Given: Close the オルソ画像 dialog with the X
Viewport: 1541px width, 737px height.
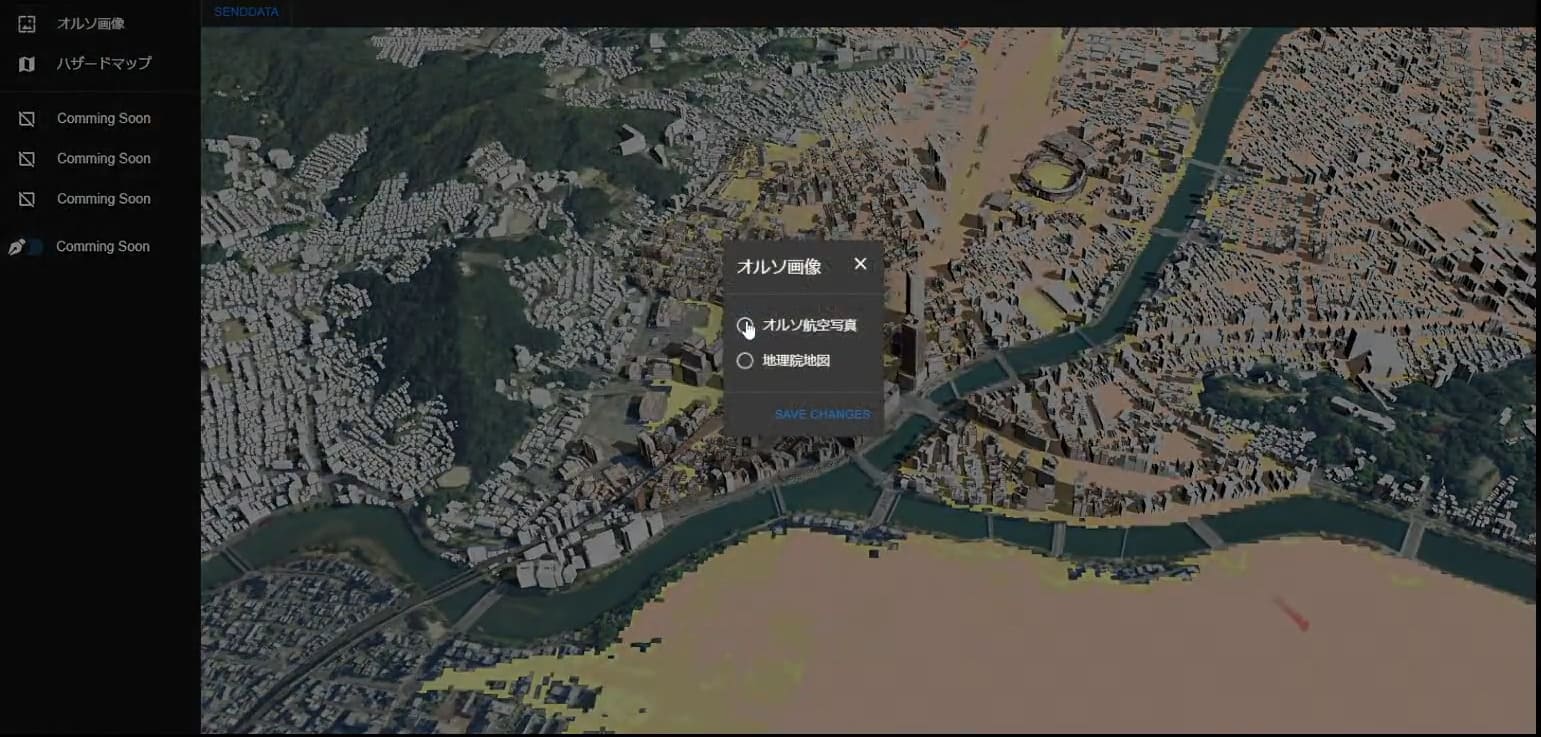Looking at the screenshot, I should [860, 264].
